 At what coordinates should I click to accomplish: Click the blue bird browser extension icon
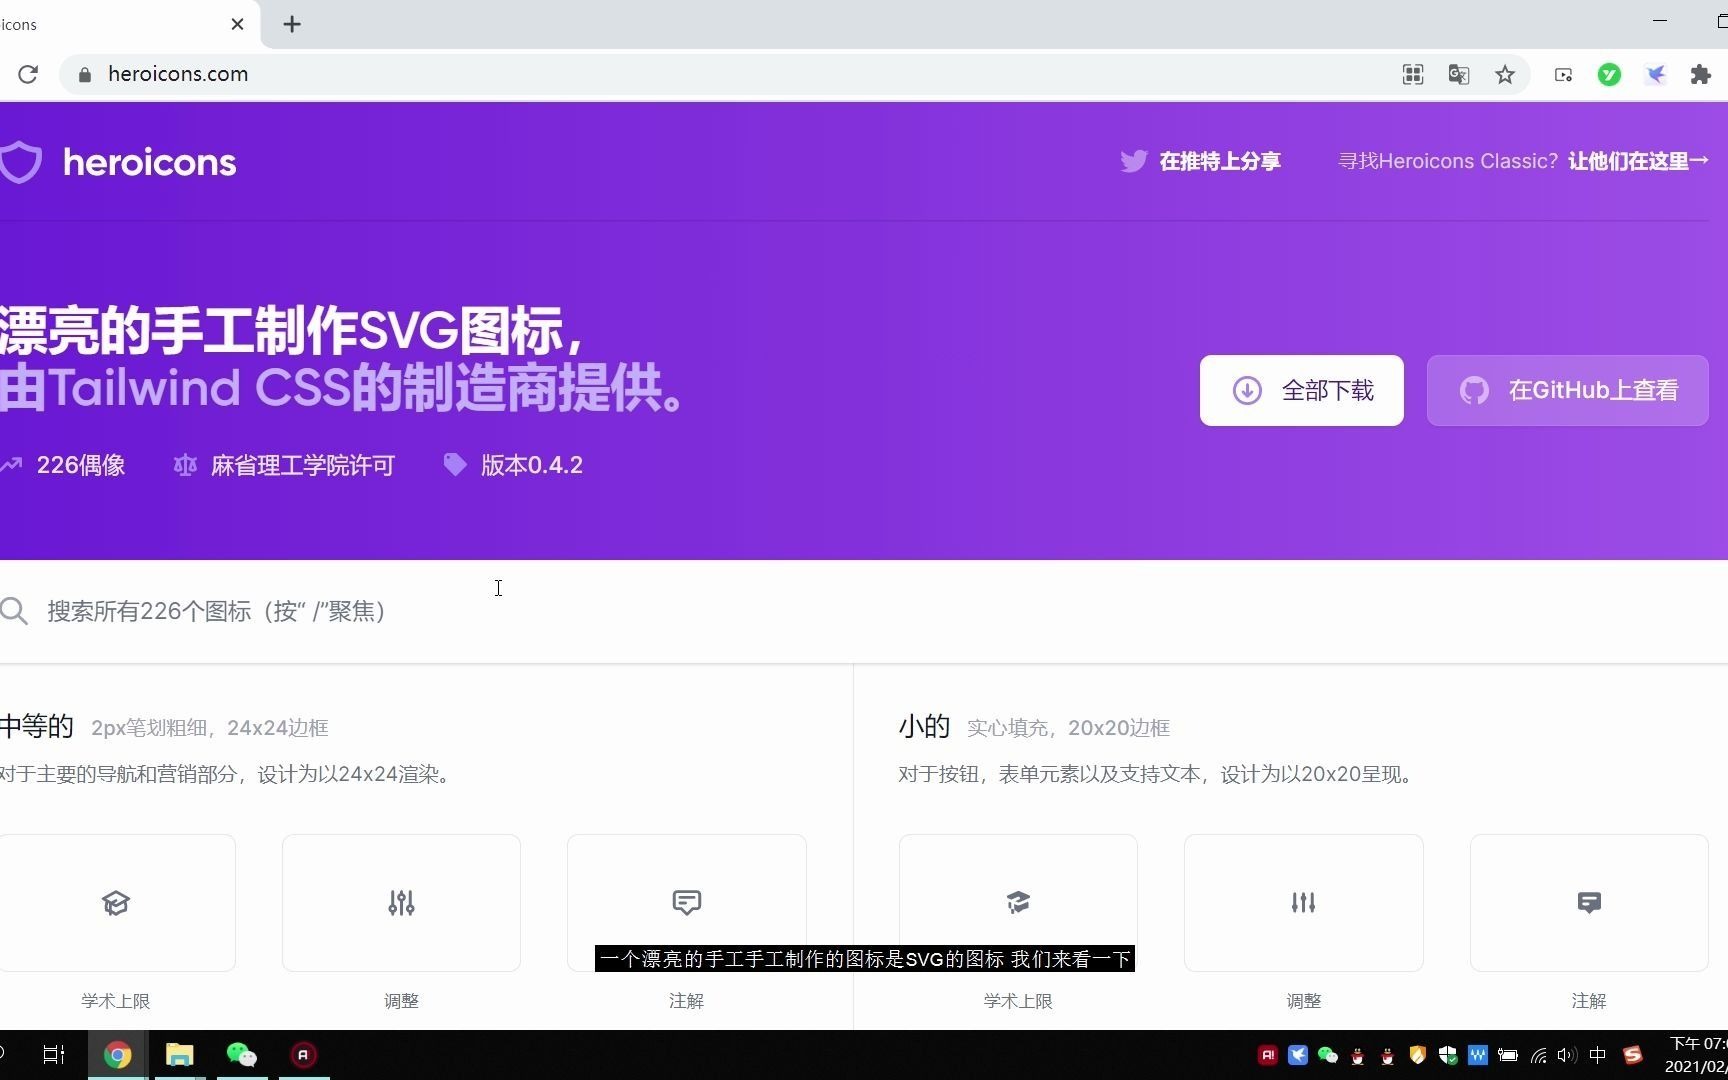point(1656,74)
